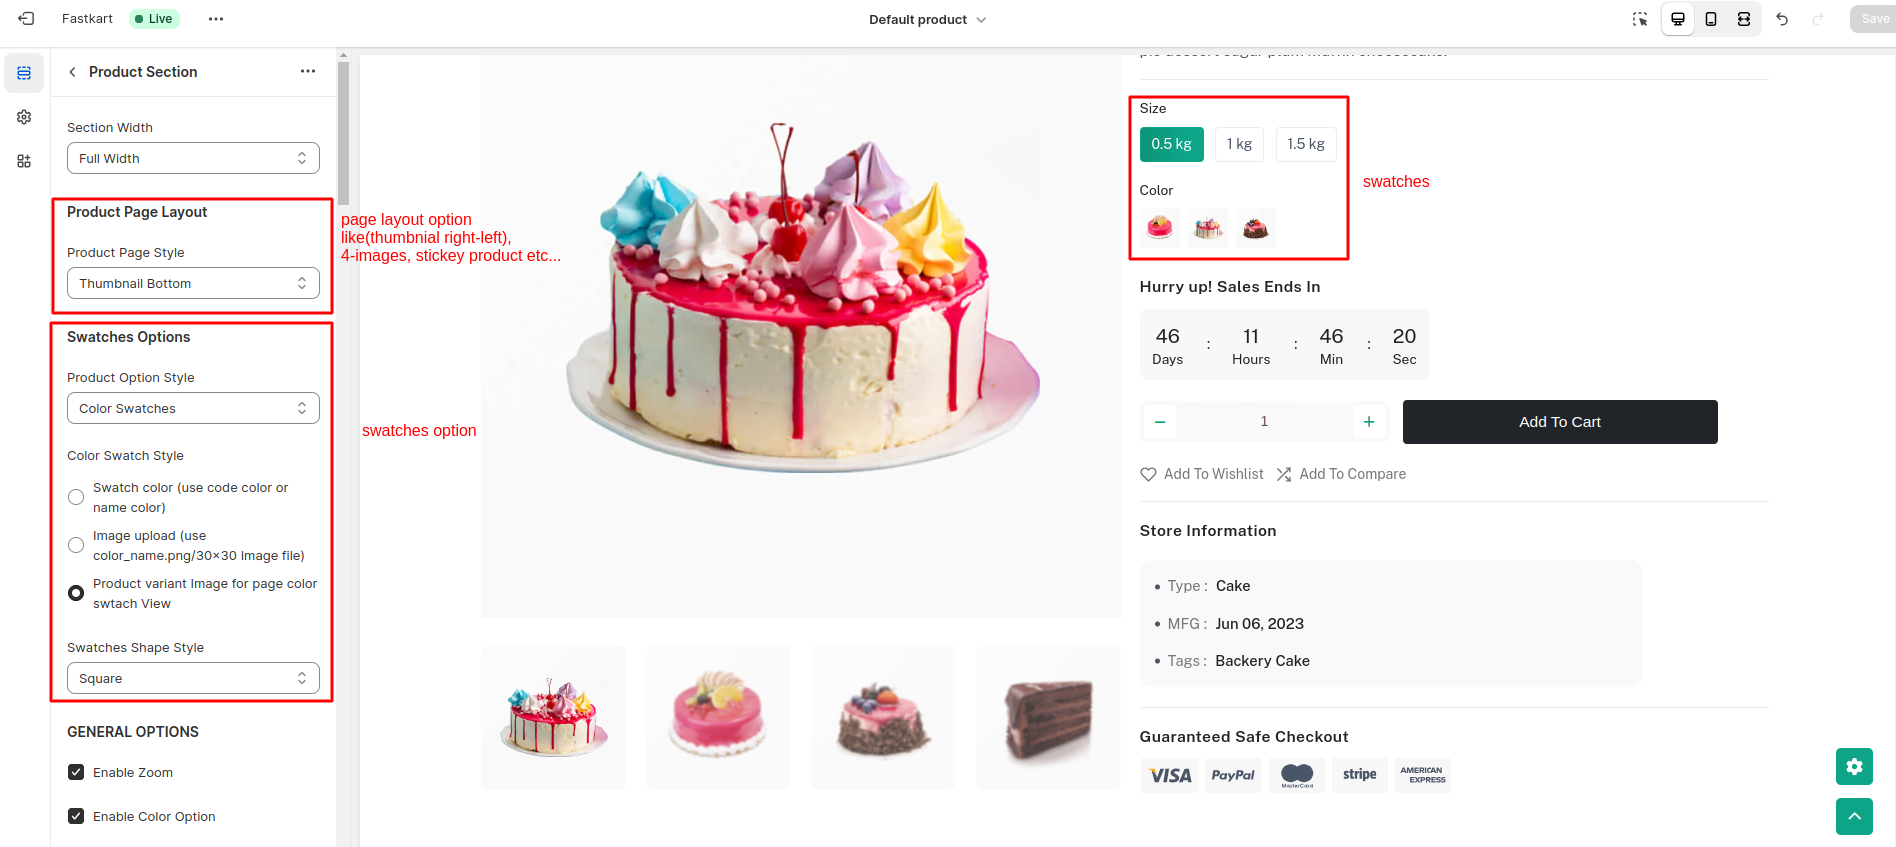Select the chocolate cake color swatch
The image size is (1896, 847).
[1255, 227]
